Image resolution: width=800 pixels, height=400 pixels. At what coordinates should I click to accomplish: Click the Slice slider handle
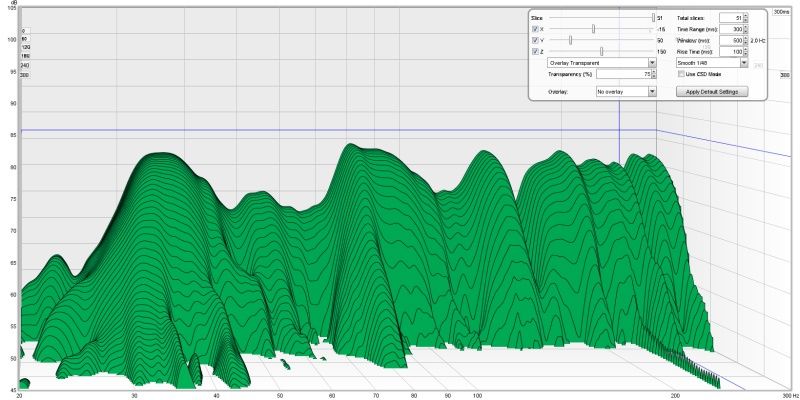pyautogui.click(x=652, y=18)
